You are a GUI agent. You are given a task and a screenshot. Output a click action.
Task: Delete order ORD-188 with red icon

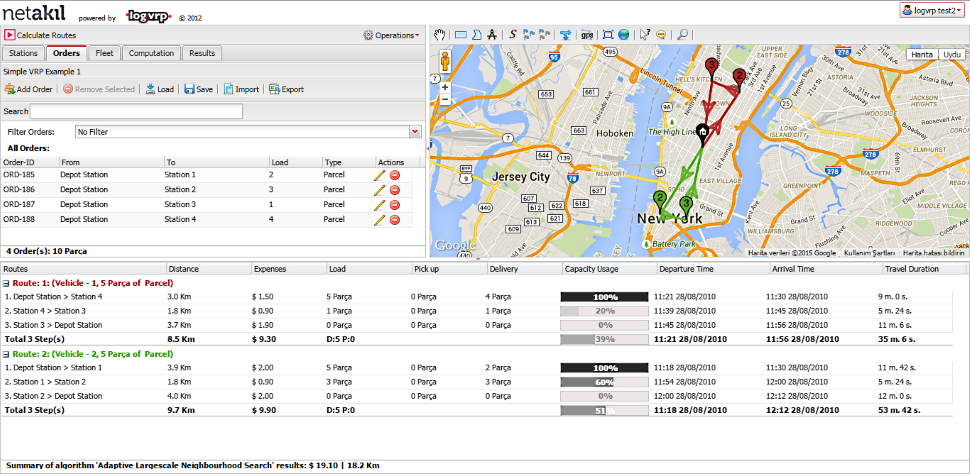click(395, 220)
